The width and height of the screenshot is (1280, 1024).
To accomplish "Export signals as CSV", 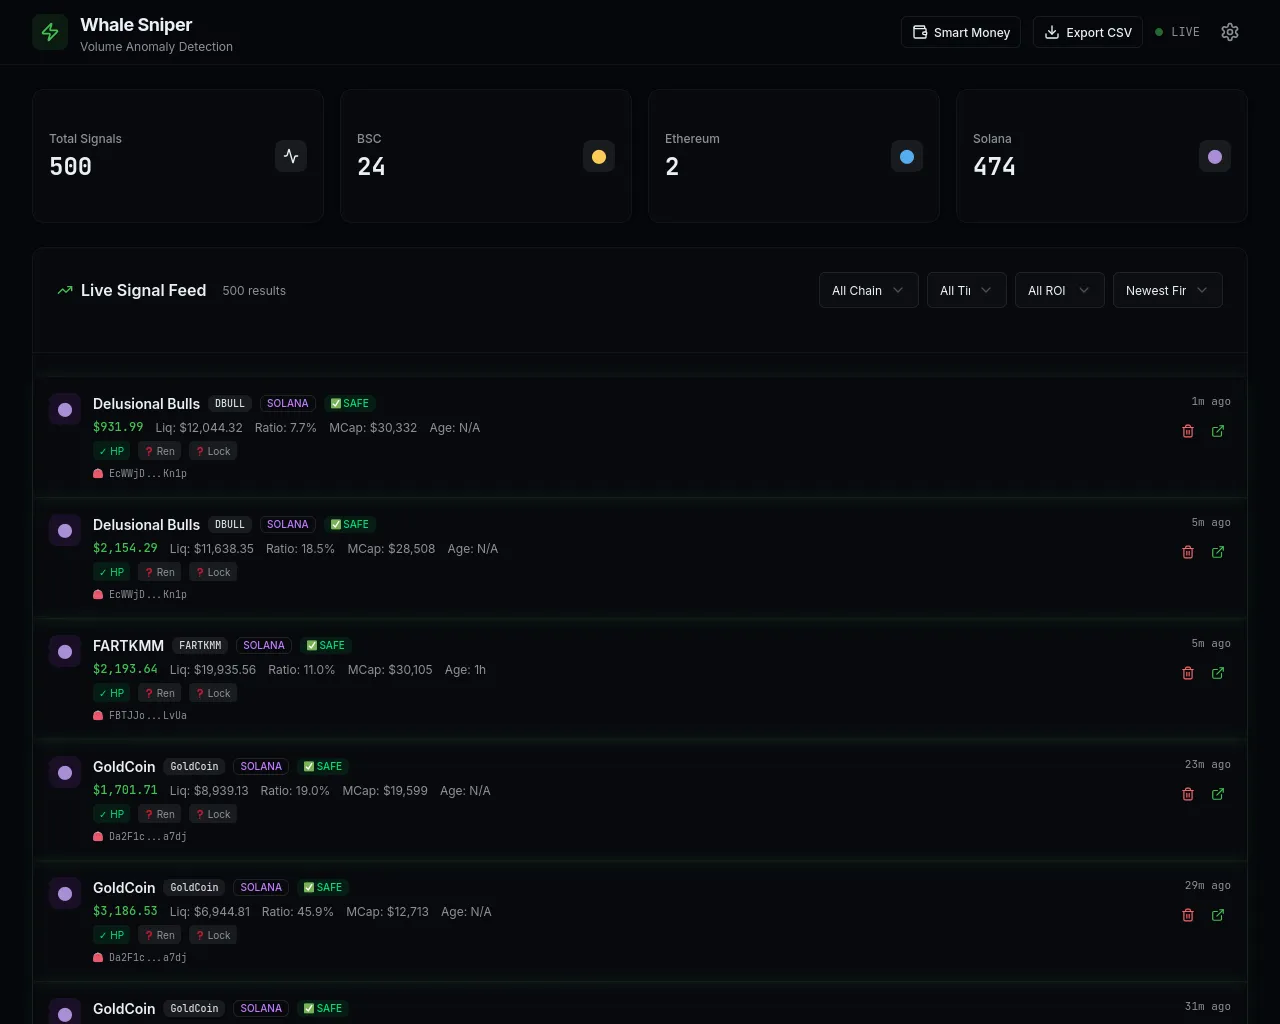I will (x=1088, y=32).
